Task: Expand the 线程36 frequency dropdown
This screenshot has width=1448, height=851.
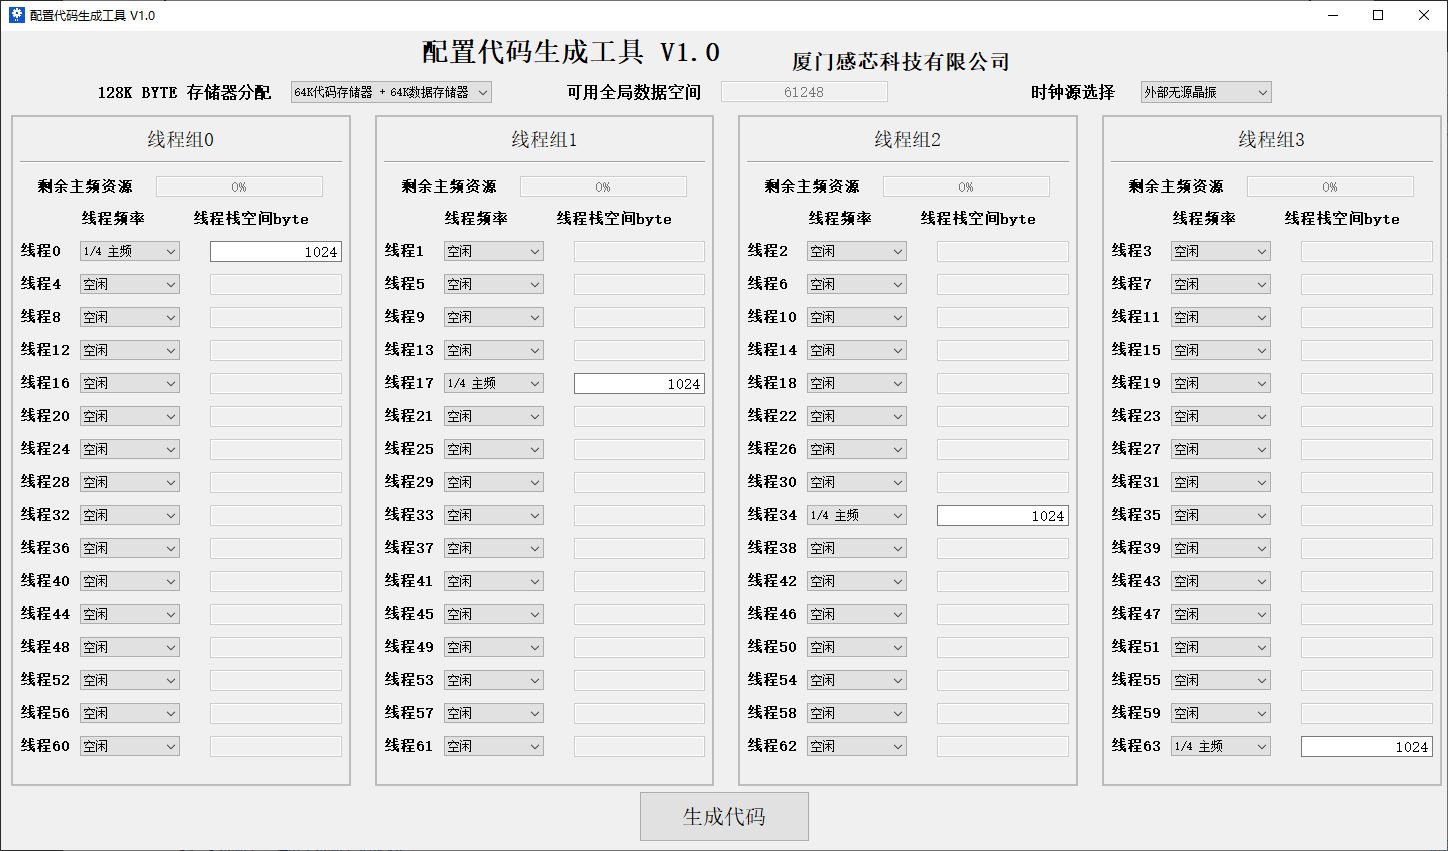Action: [x=130, y=548]
